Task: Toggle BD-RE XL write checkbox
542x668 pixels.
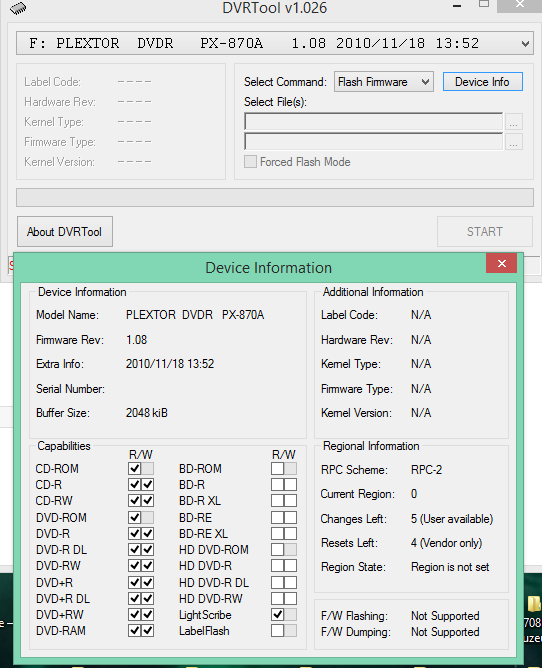Action: (x=291, y=533)
